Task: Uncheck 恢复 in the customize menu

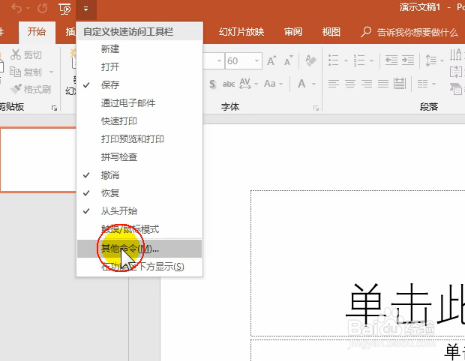Action: point(139,193)
